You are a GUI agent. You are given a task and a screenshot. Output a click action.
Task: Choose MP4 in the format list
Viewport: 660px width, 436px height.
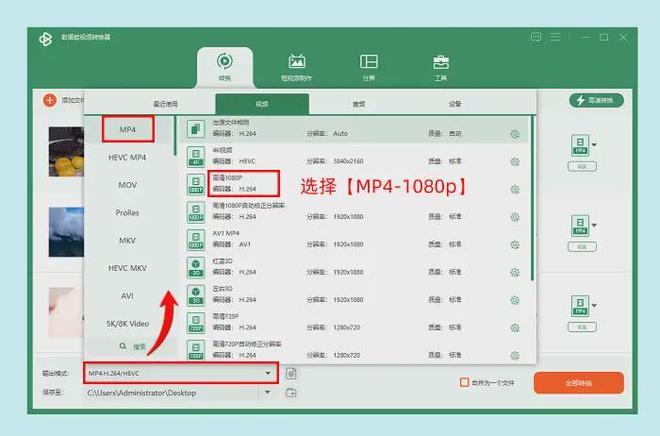pyautogui.click(x=128, y=129)
